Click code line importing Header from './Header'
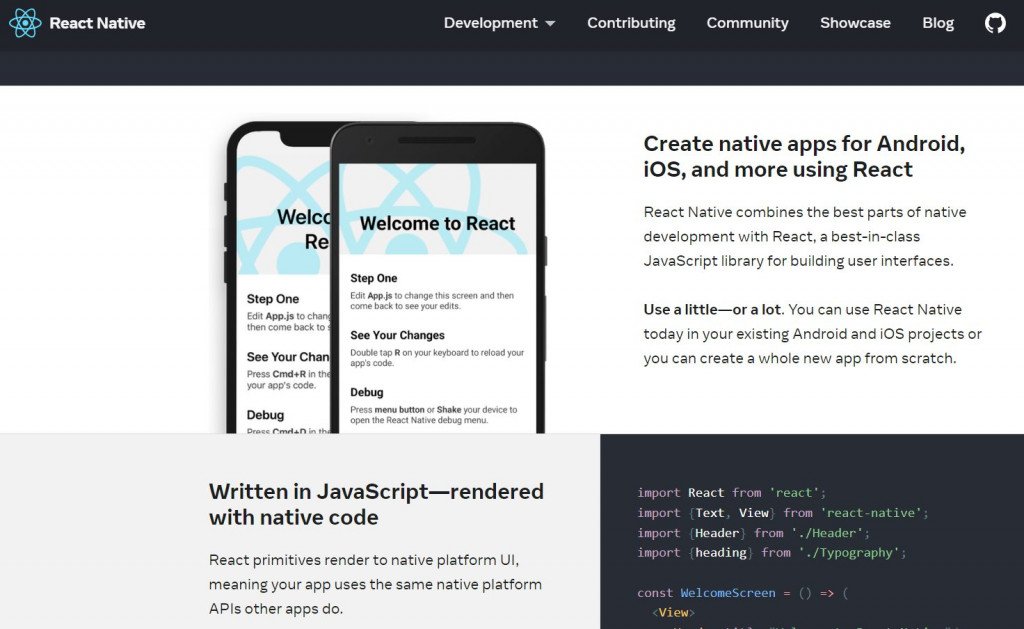Viewport: 1024px width, 629px height. (753, 533)
